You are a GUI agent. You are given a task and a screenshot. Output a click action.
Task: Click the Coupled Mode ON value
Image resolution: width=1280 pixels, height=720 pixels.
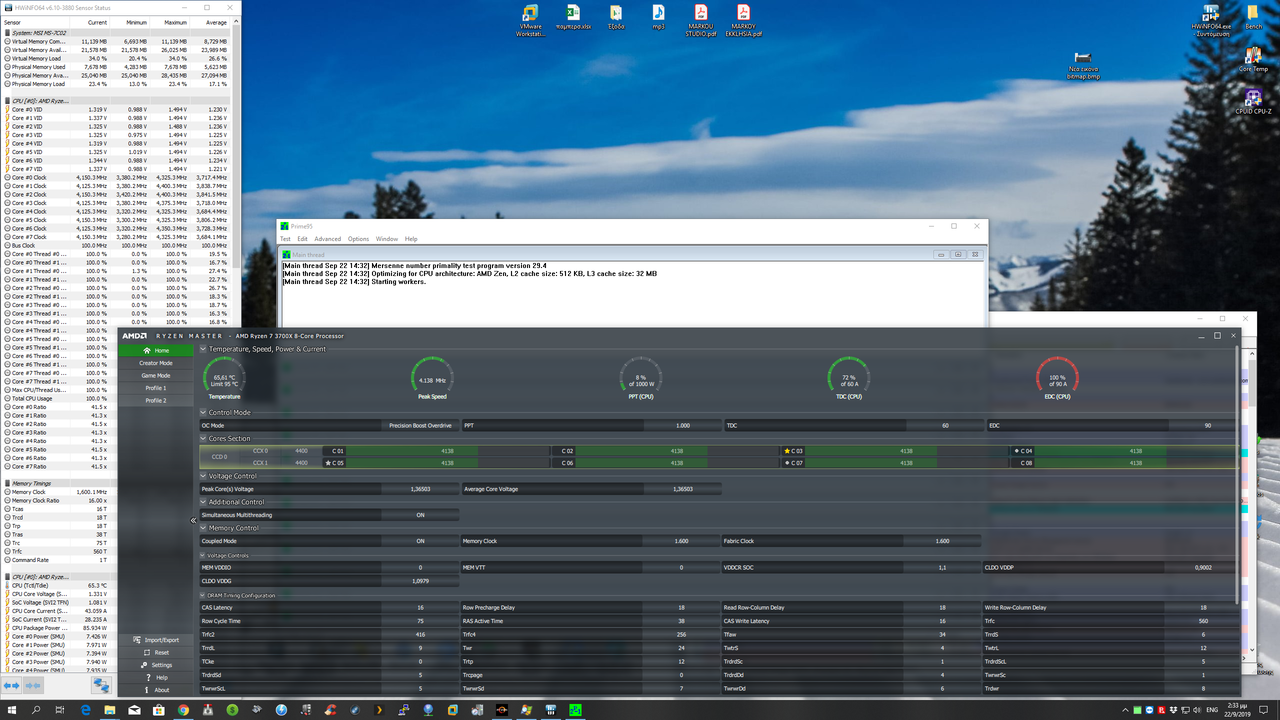click(420, 541)
